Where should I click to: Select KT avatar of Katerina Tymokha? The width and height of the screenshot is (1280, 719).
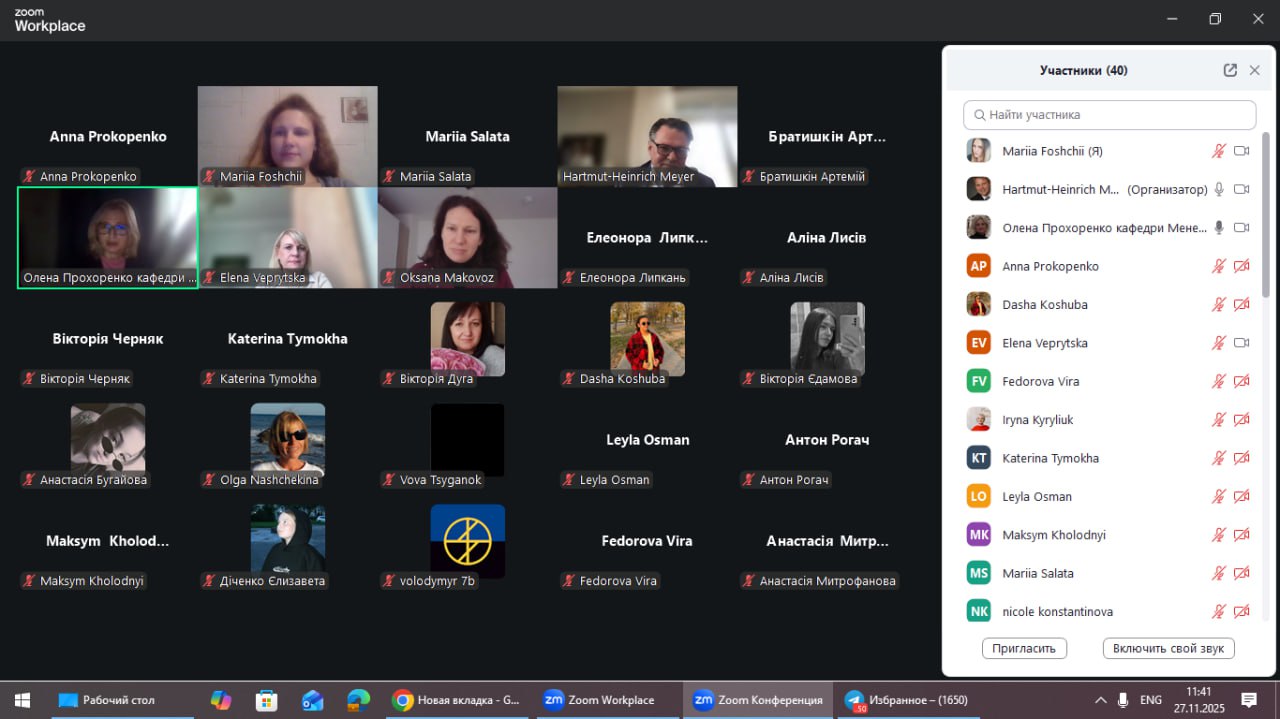coord(979,458)
